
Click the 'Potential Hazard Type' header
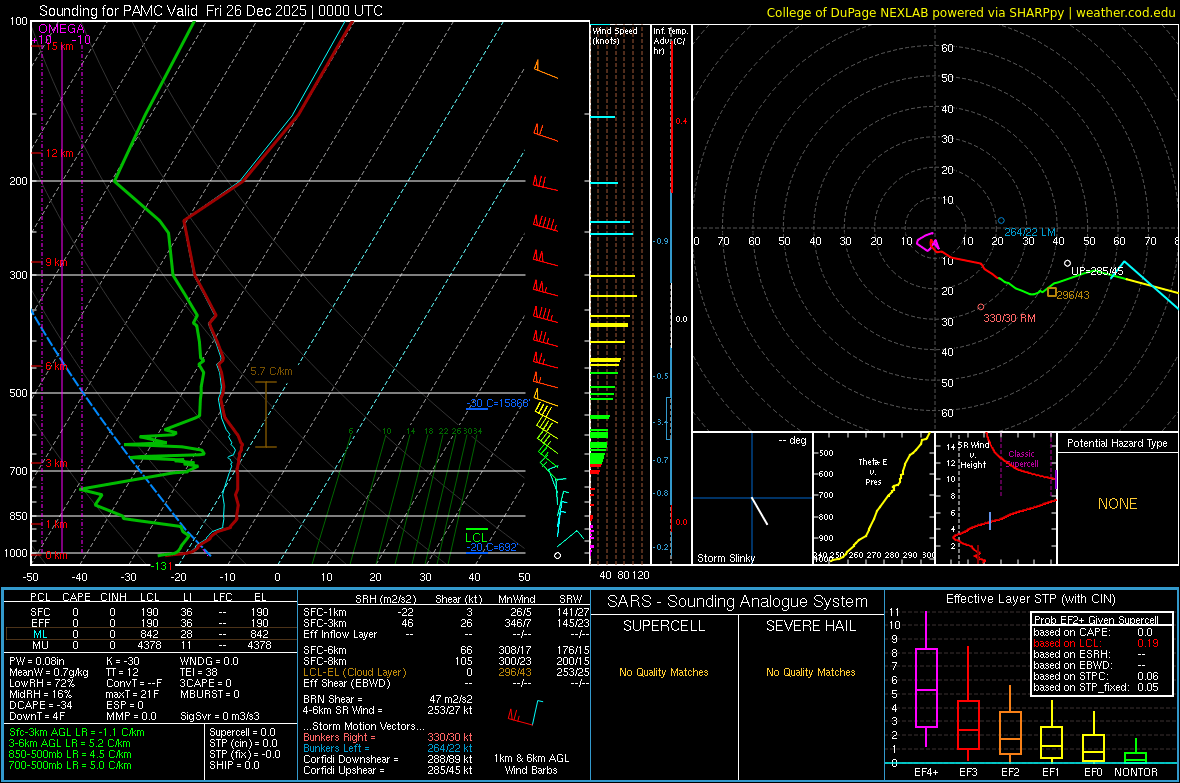[1117, 443]
